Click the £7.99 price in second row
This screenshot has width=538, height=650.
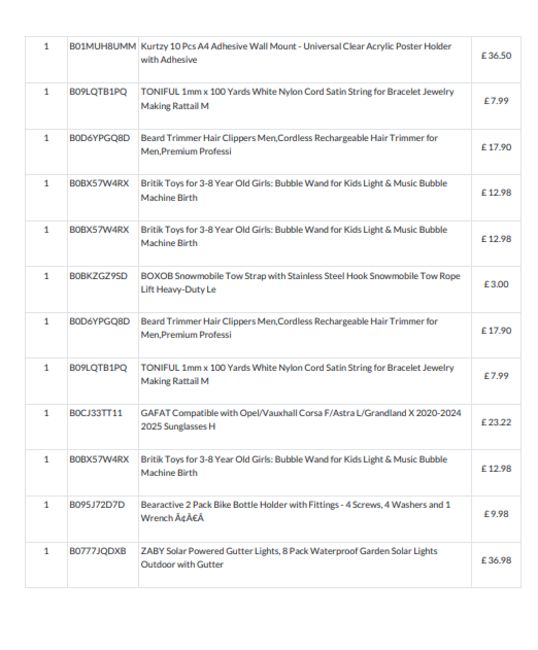[x=496, y=101]
